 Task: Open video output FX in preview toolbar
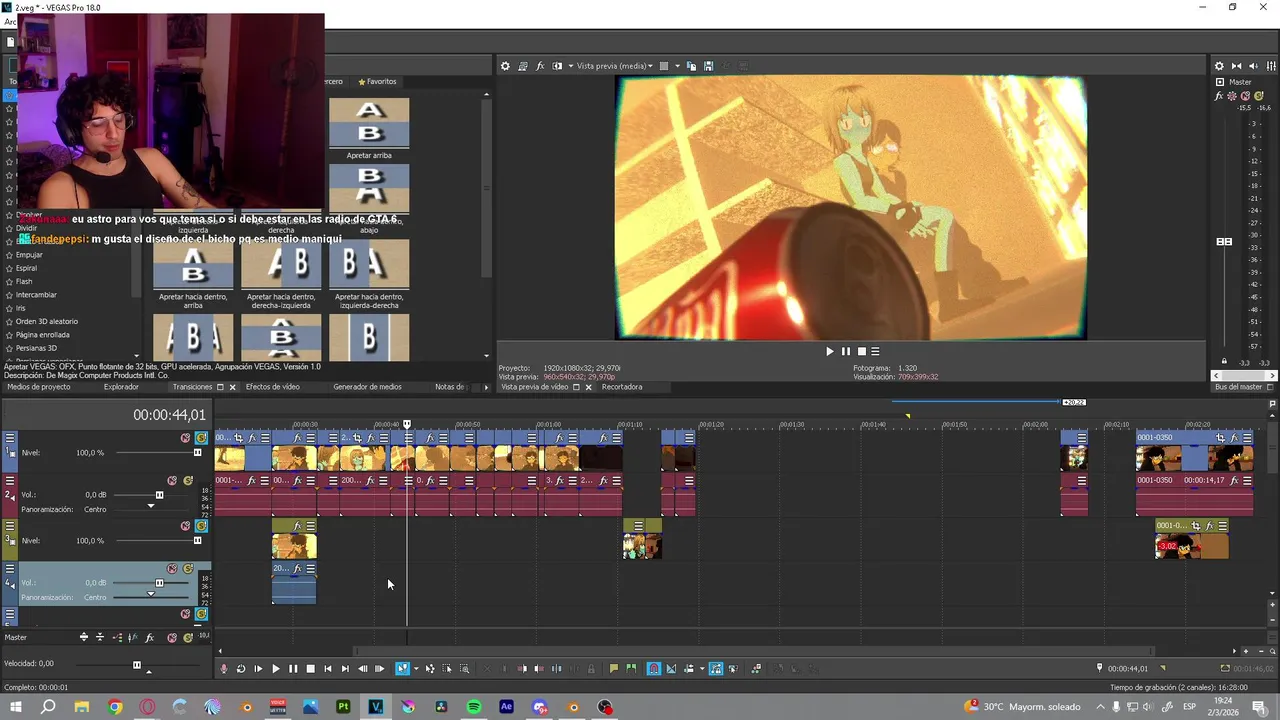point(540,66)
